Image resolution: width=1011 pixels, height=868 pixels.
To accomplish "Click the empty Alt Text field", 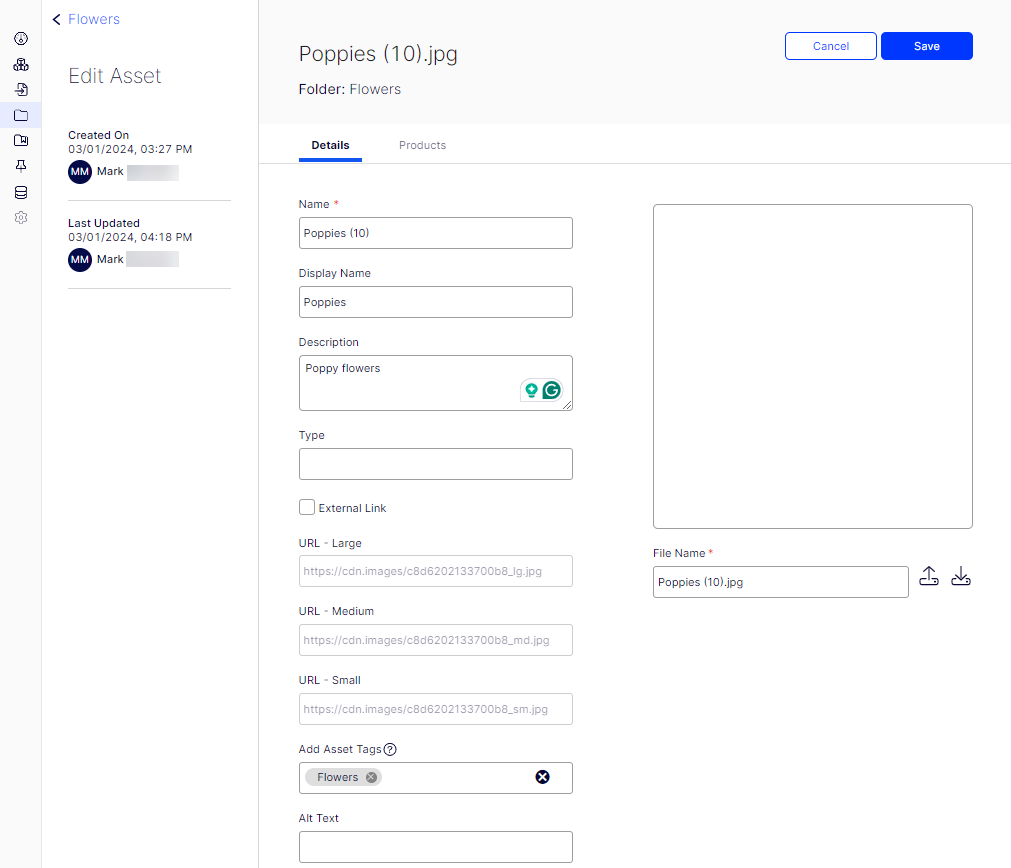I will tap(436, 847).
